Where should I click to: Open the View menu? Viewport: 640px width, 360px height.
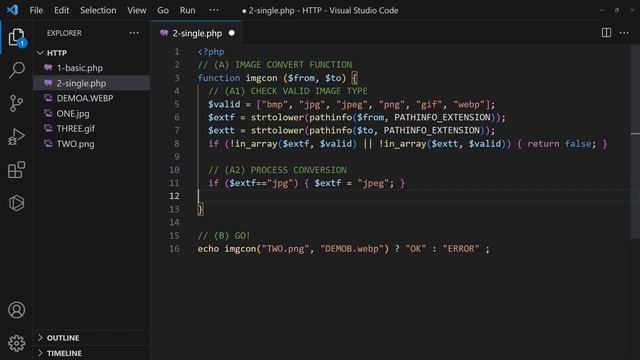[x=136, y=10]
